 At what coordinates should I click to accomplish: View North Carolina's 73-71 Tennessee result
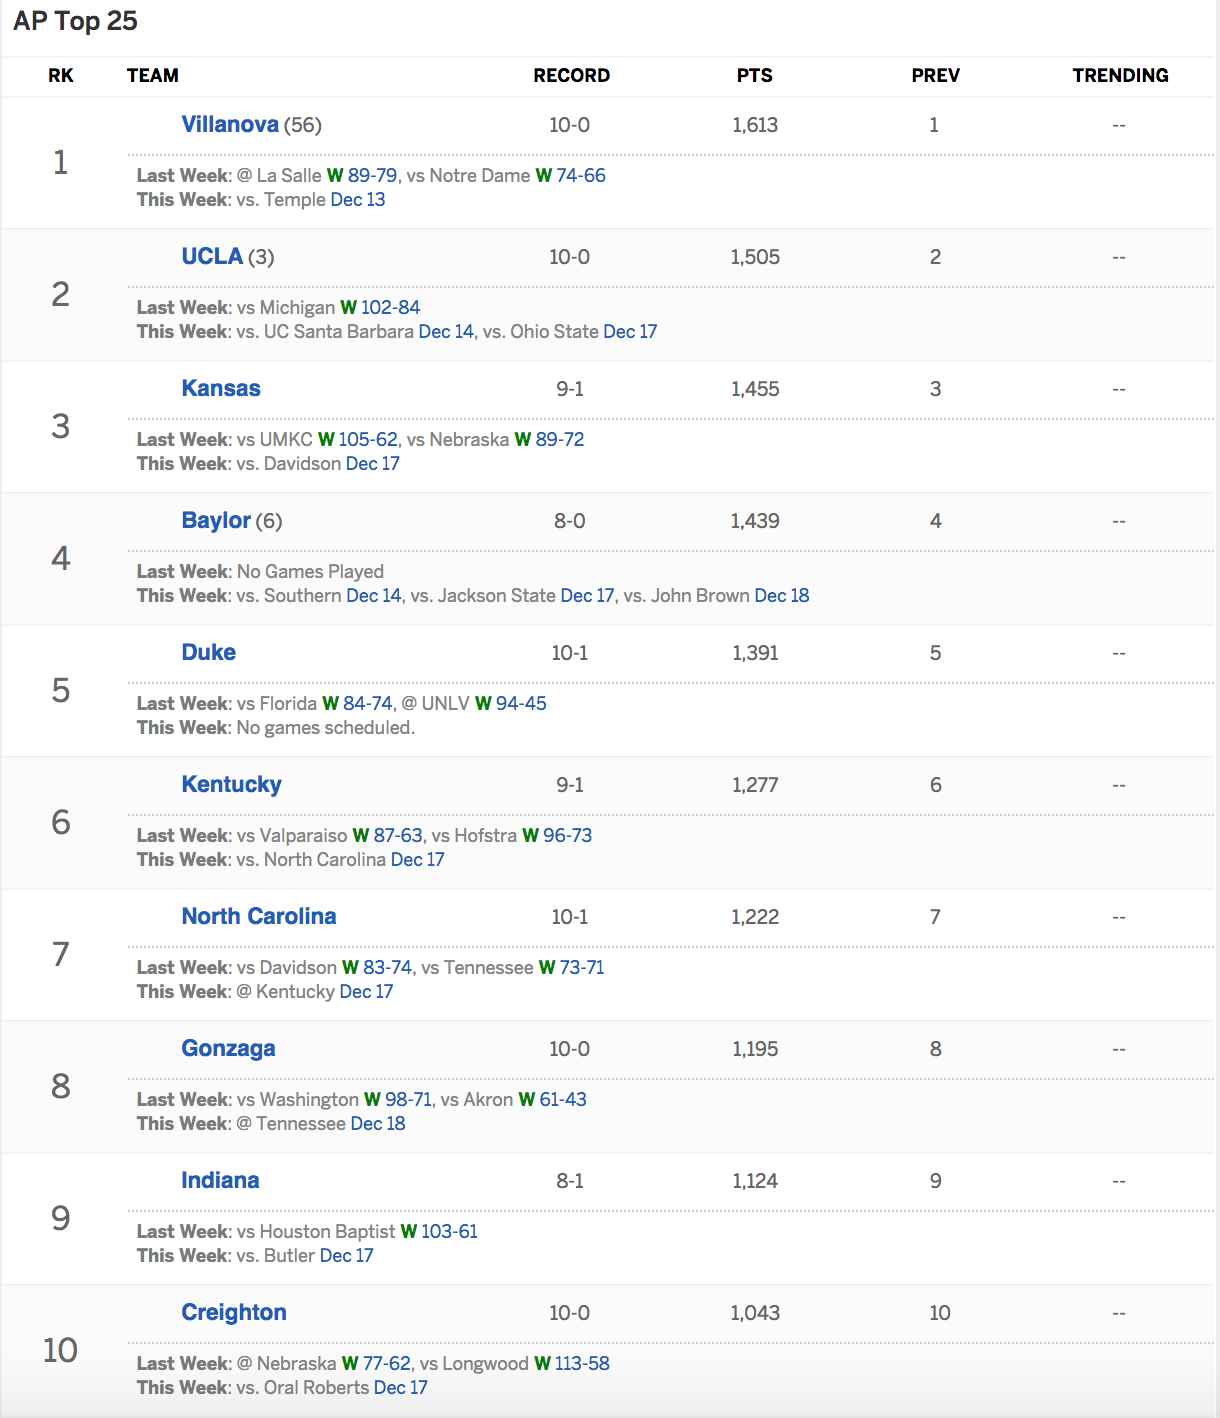(x=582, y=967)
